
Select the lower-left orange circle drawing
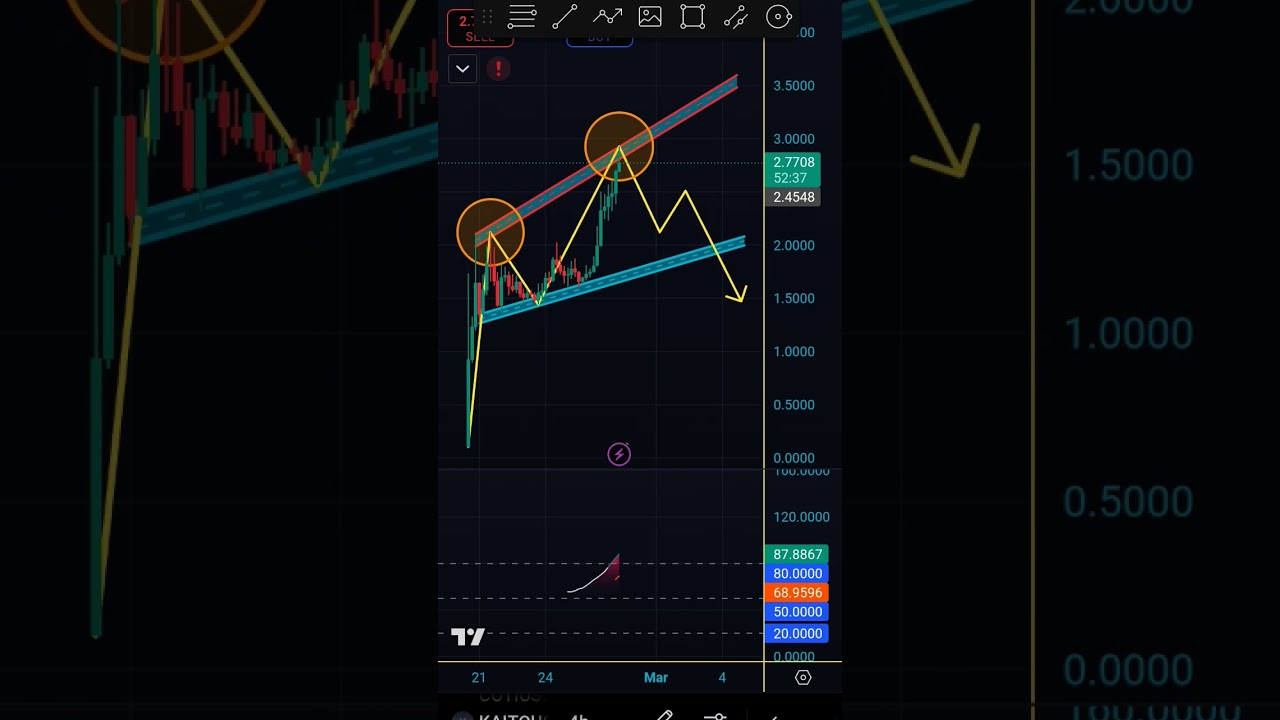click(490, 232)
